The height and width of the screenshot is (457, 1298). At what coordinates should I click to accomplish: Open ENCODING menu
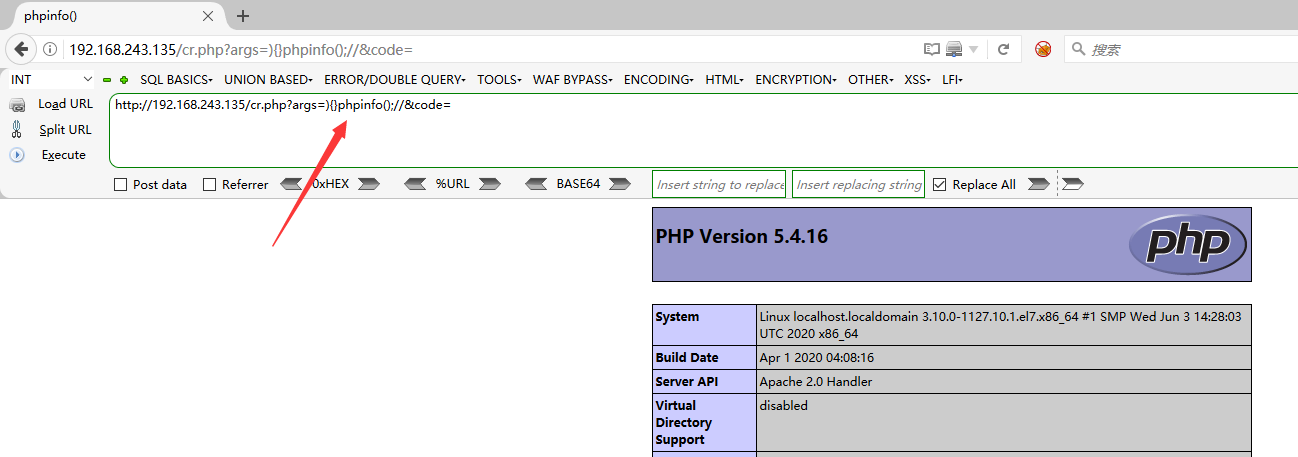click(x=660, y=79)
